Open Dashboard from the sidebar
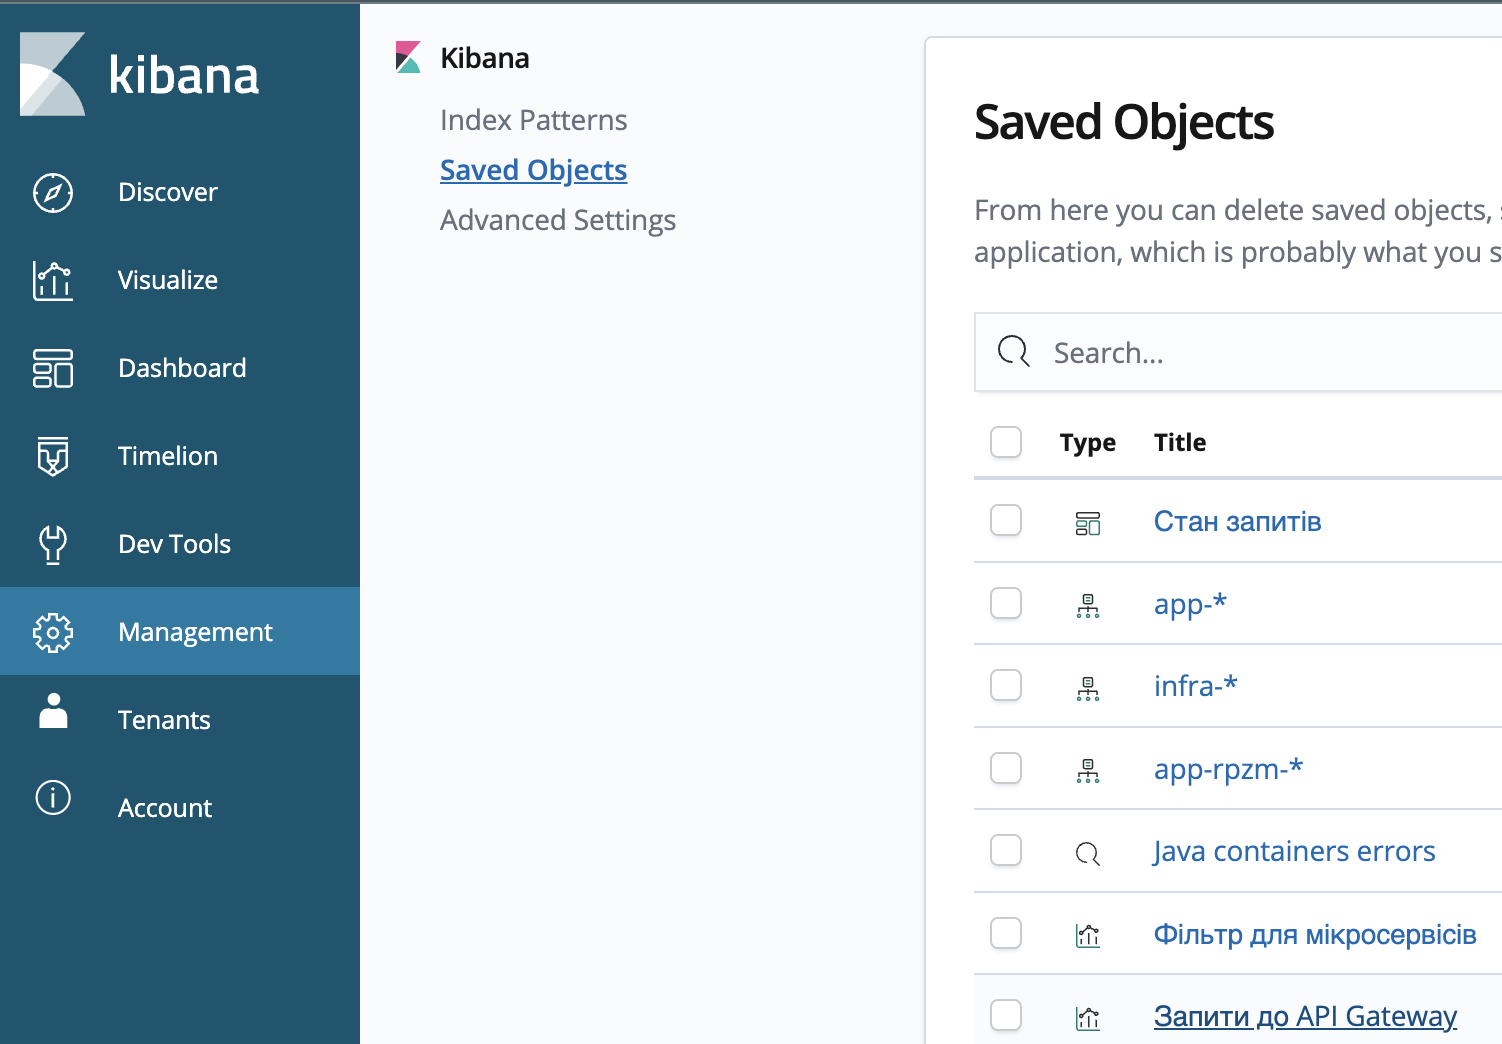This screenshot has width=1502, height=1044. click(x=180, y=368)
